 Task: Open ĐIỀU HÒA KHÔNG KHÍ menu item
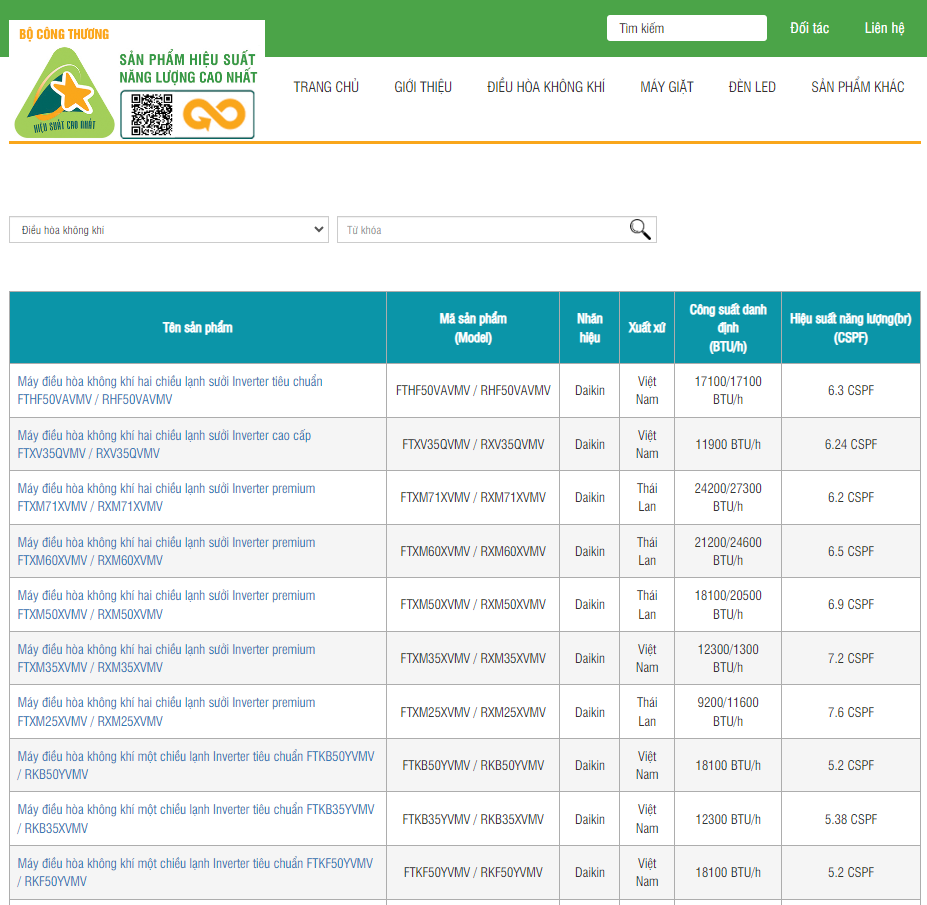(546, 87)
